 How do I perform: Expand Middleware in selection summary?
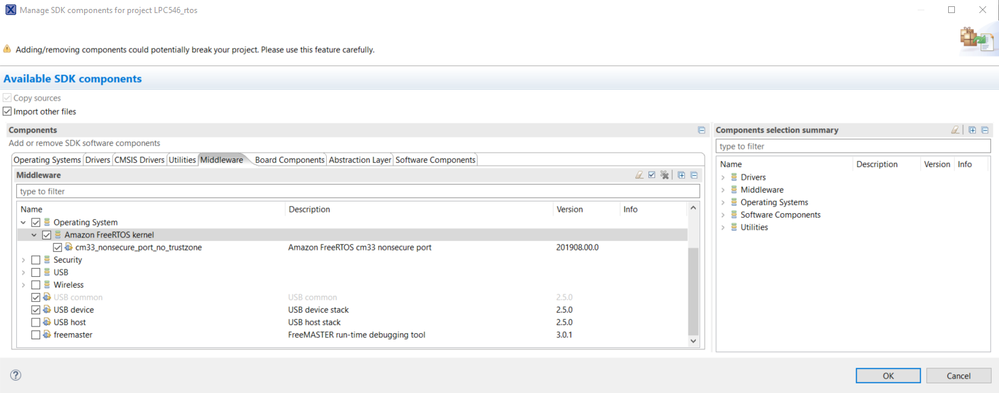723,190
